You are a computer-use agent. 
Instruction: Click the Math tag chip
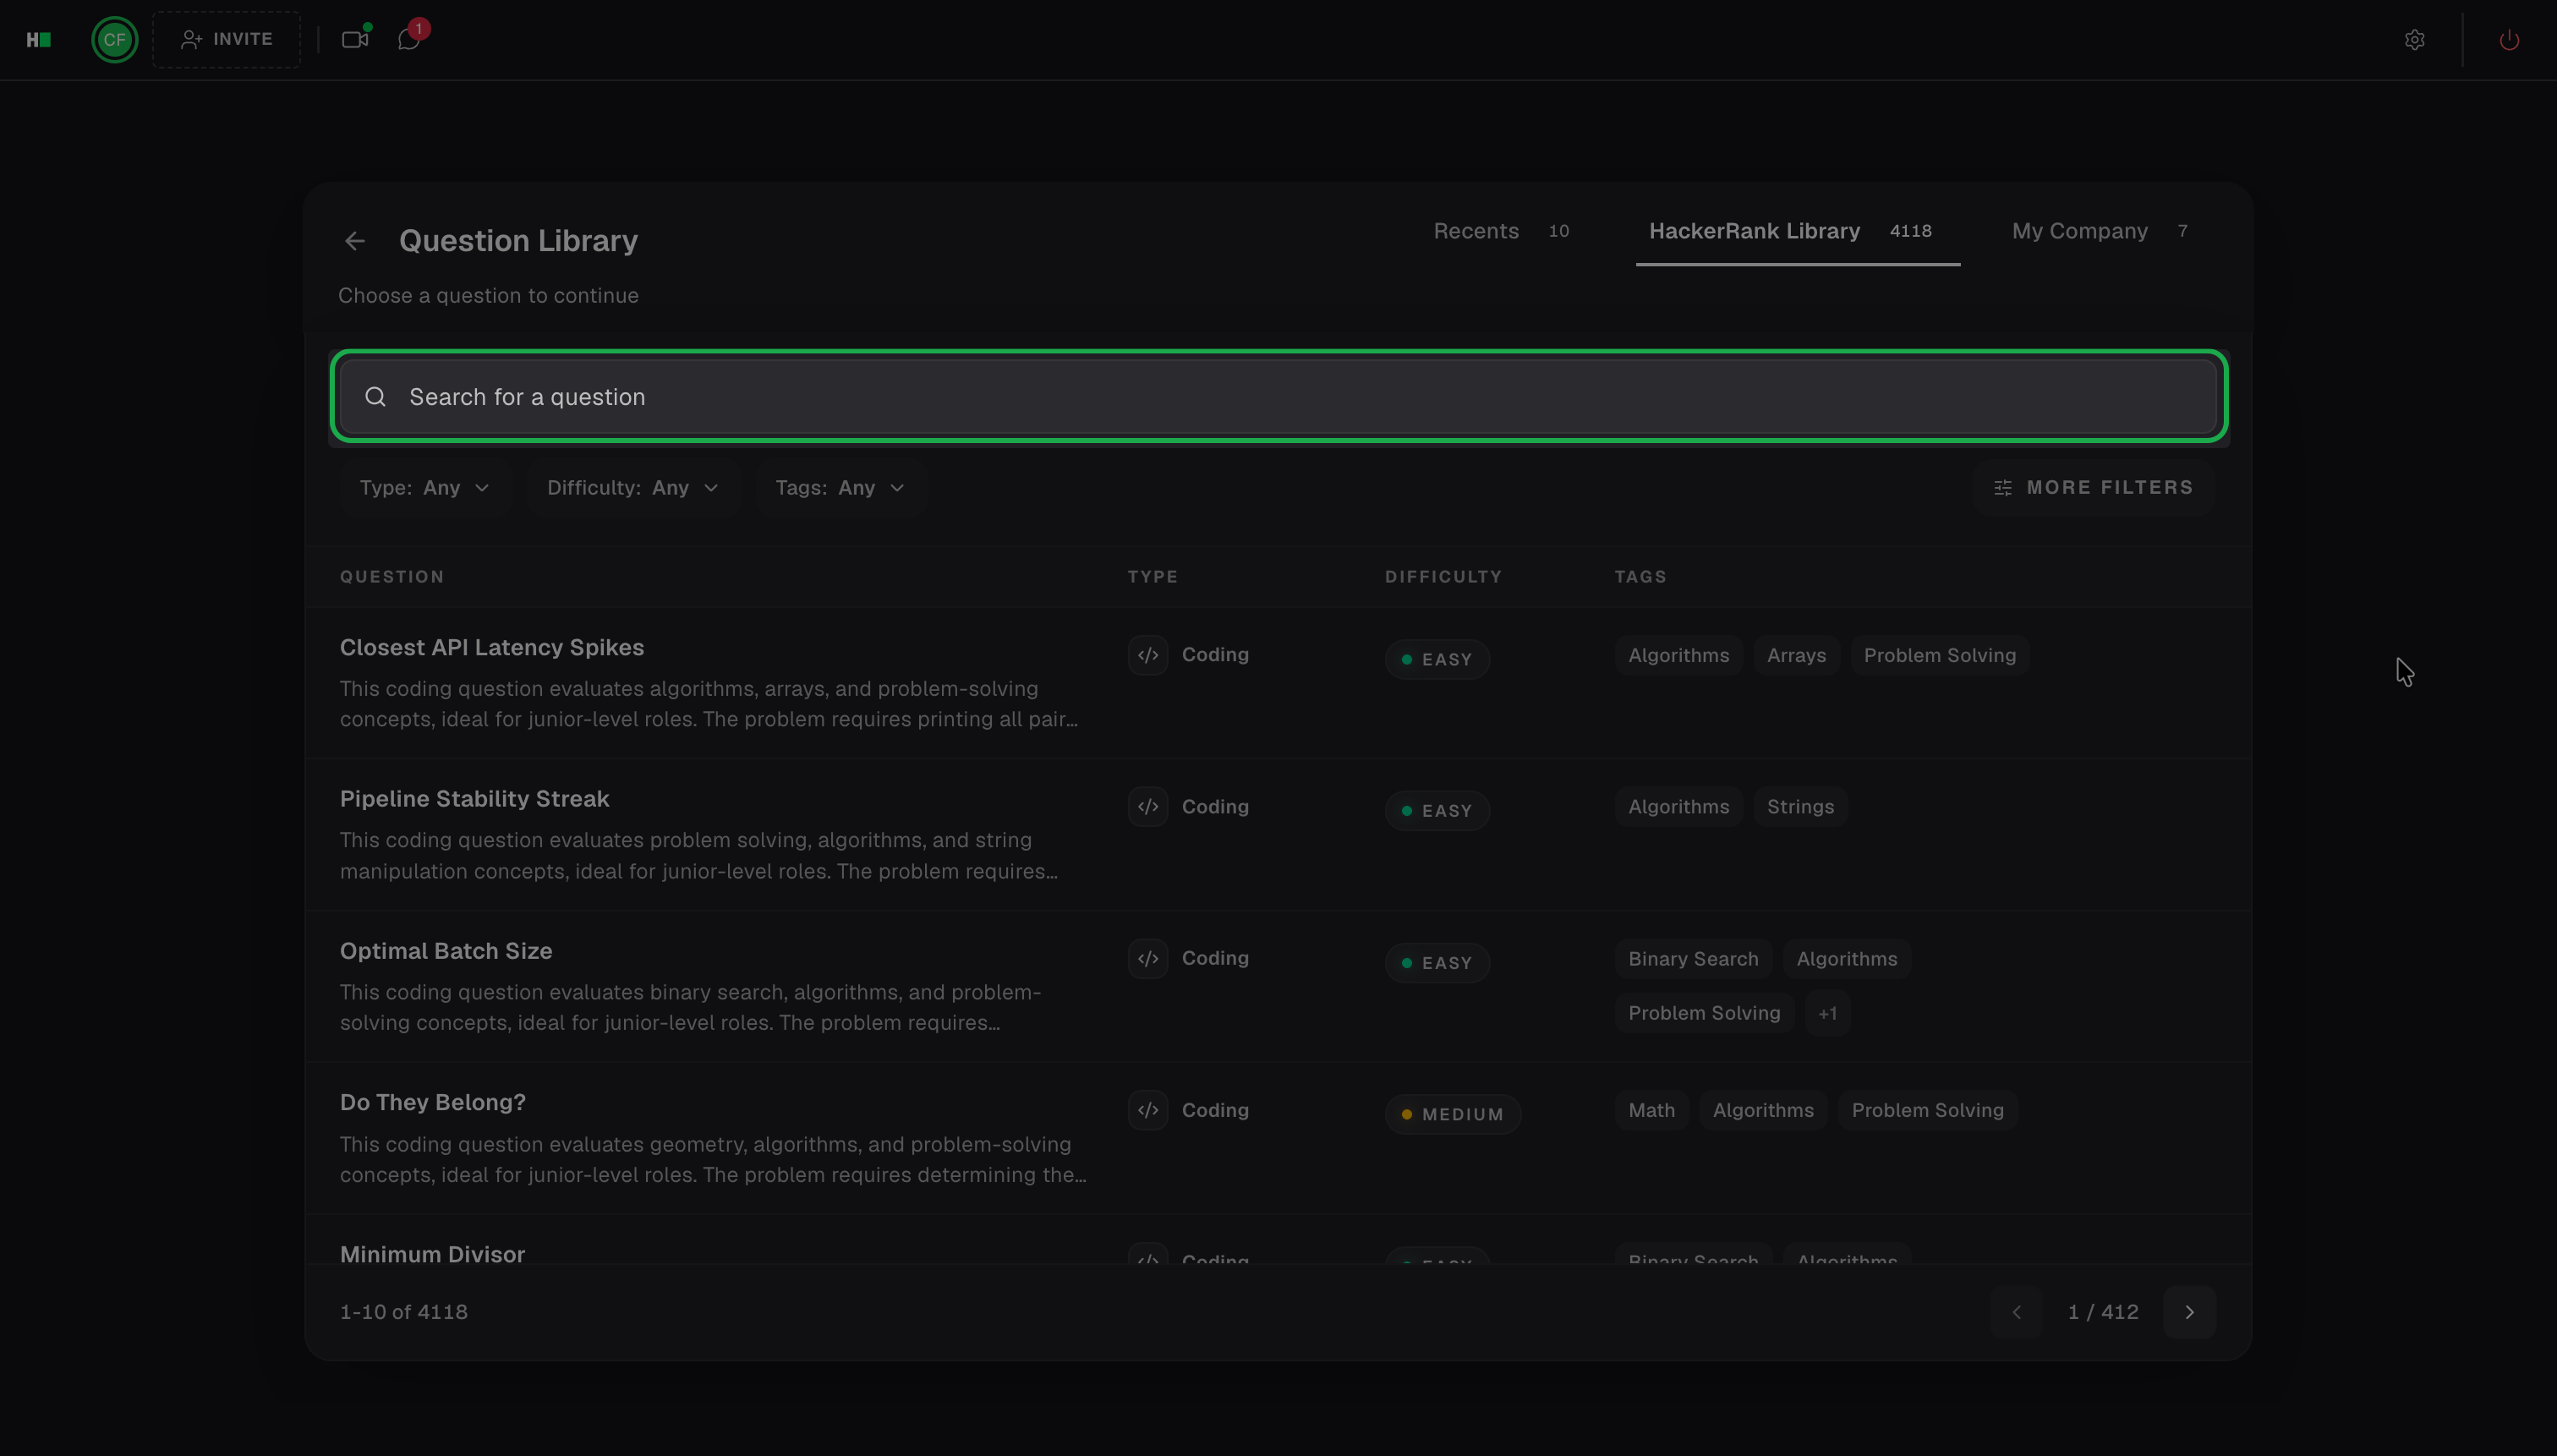point(1651,1111)
